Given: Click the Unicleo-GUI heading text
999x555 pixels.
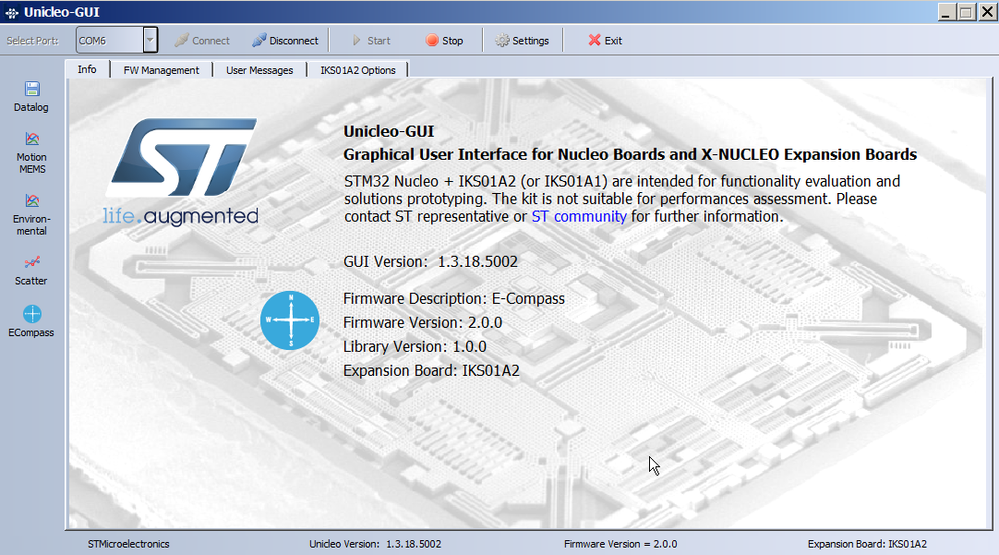Looking at the screenshot, I should (389, 131).
